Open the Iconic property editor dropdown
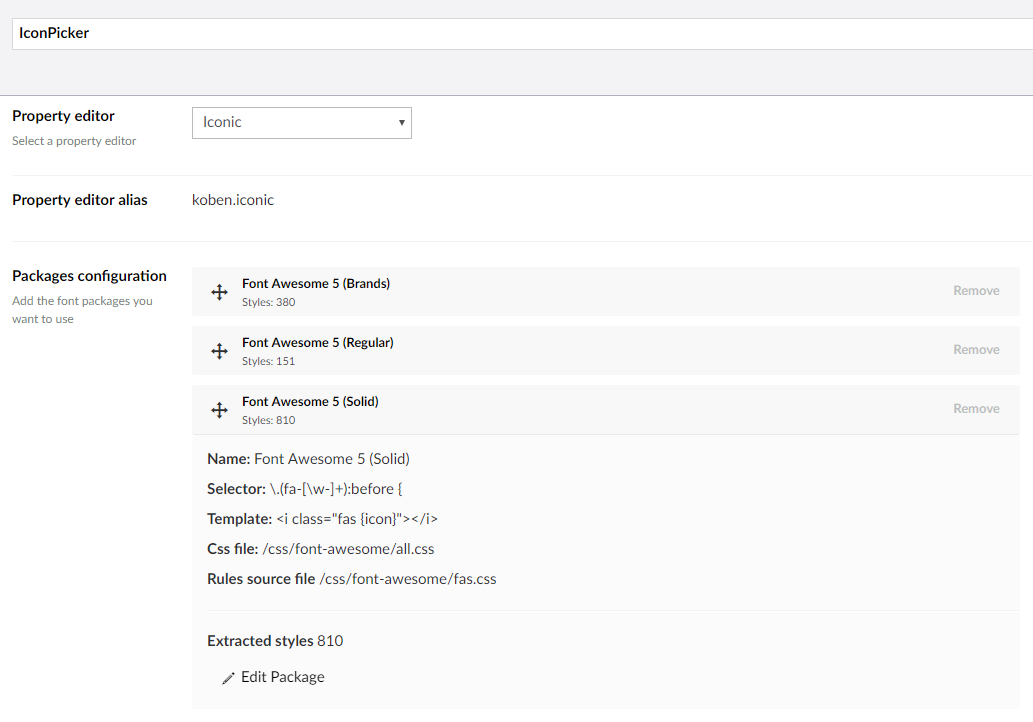Screen dimensions: 1033x722 pos(302,123)
